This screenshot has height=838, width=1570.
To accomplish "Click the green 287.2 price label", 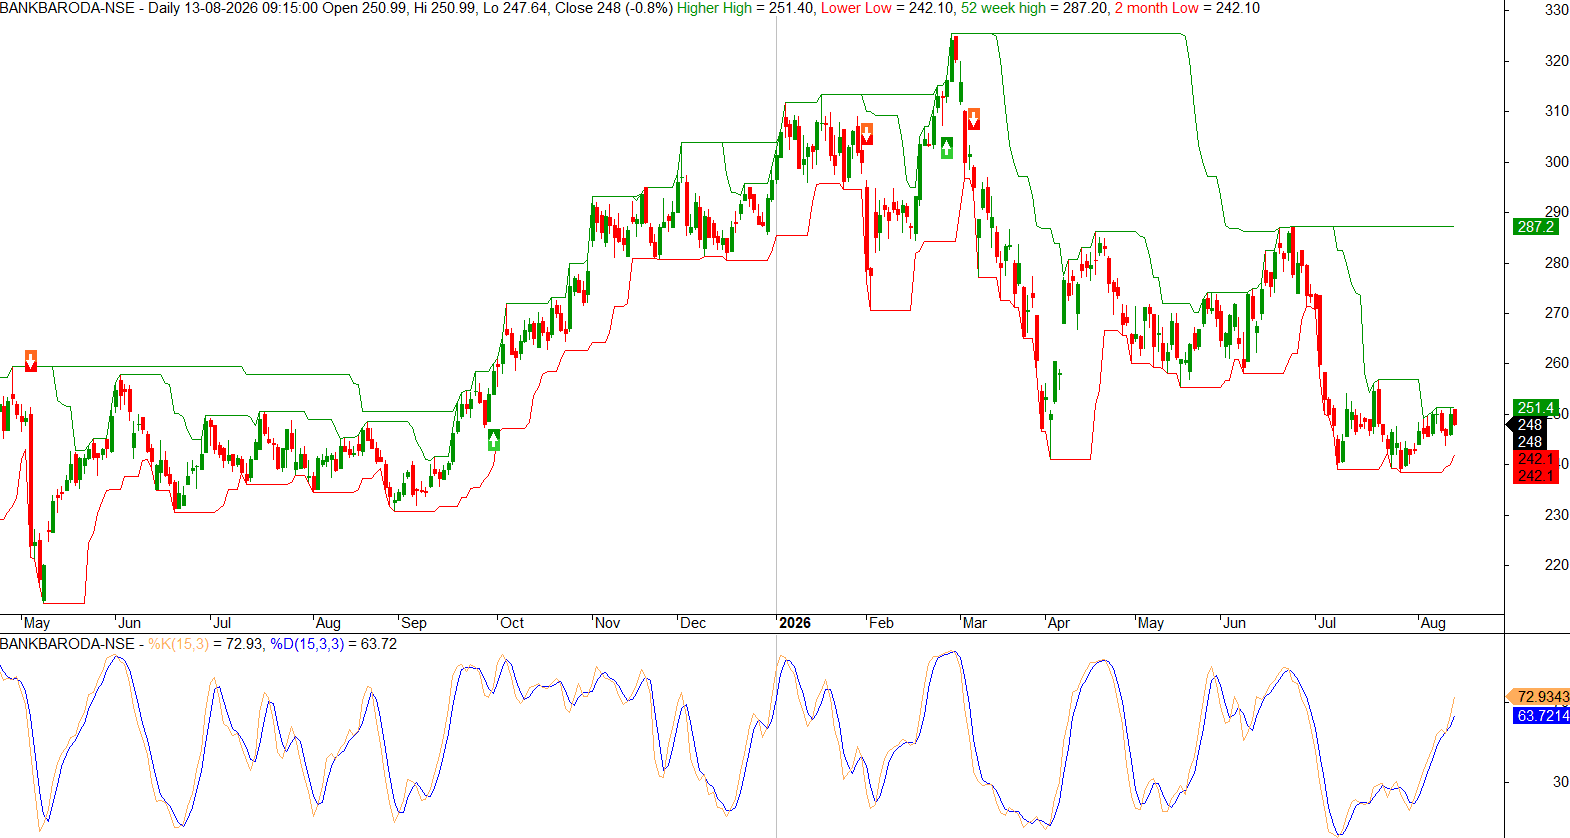I will (1536, 227).
